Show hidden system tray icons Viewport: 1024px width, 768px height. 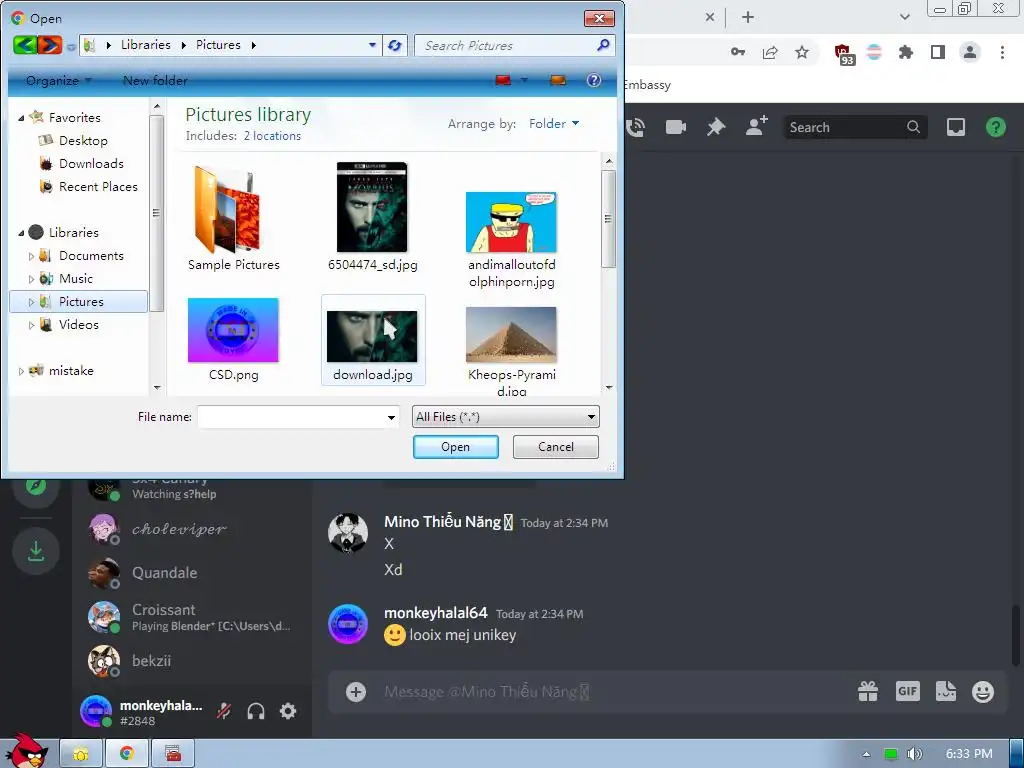click(866, 754)
